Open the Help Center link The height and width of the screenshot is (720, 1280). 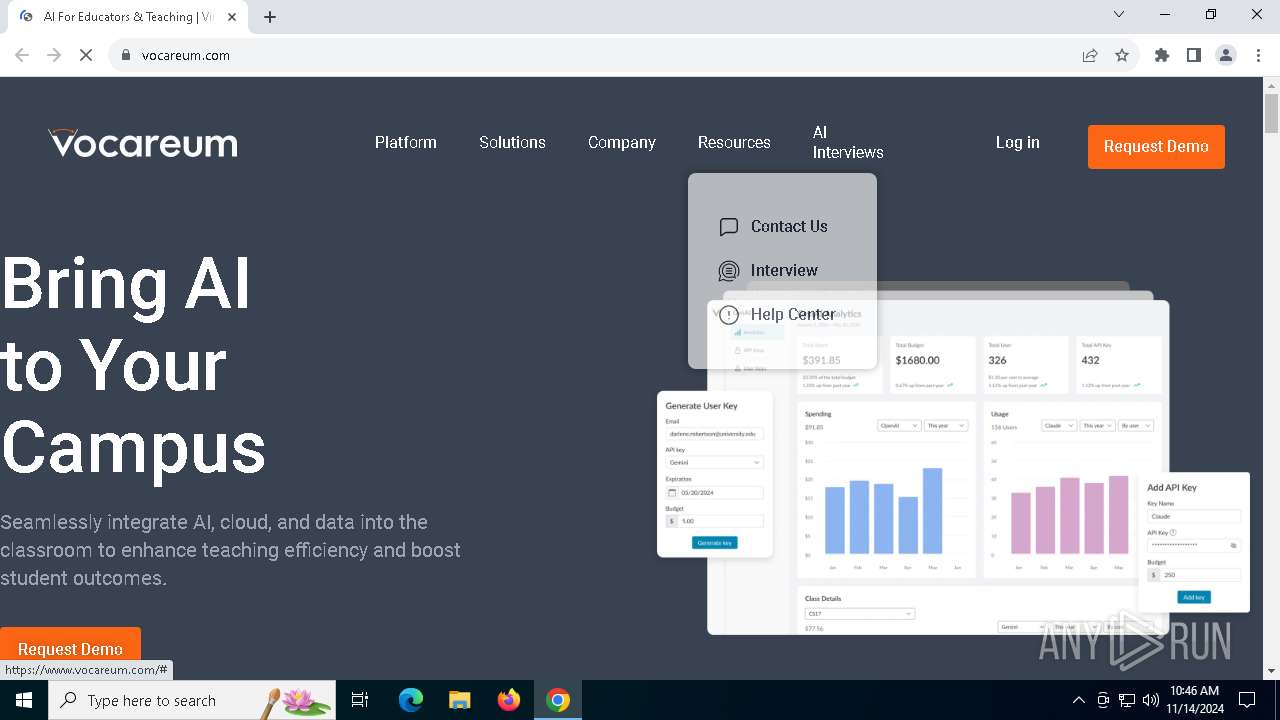coord(793,314)
